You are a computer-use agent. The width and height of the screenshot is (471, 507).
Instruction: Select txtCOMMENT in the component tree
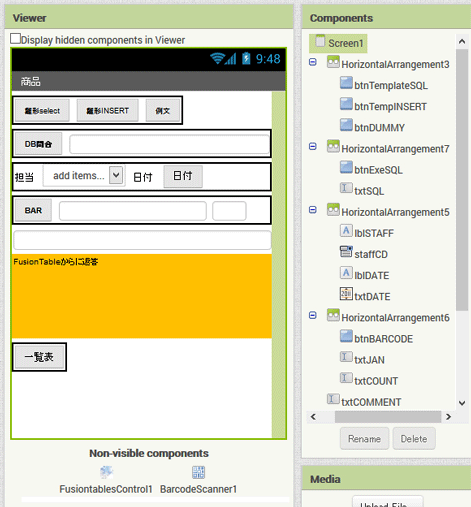click(x=371, y=402)
